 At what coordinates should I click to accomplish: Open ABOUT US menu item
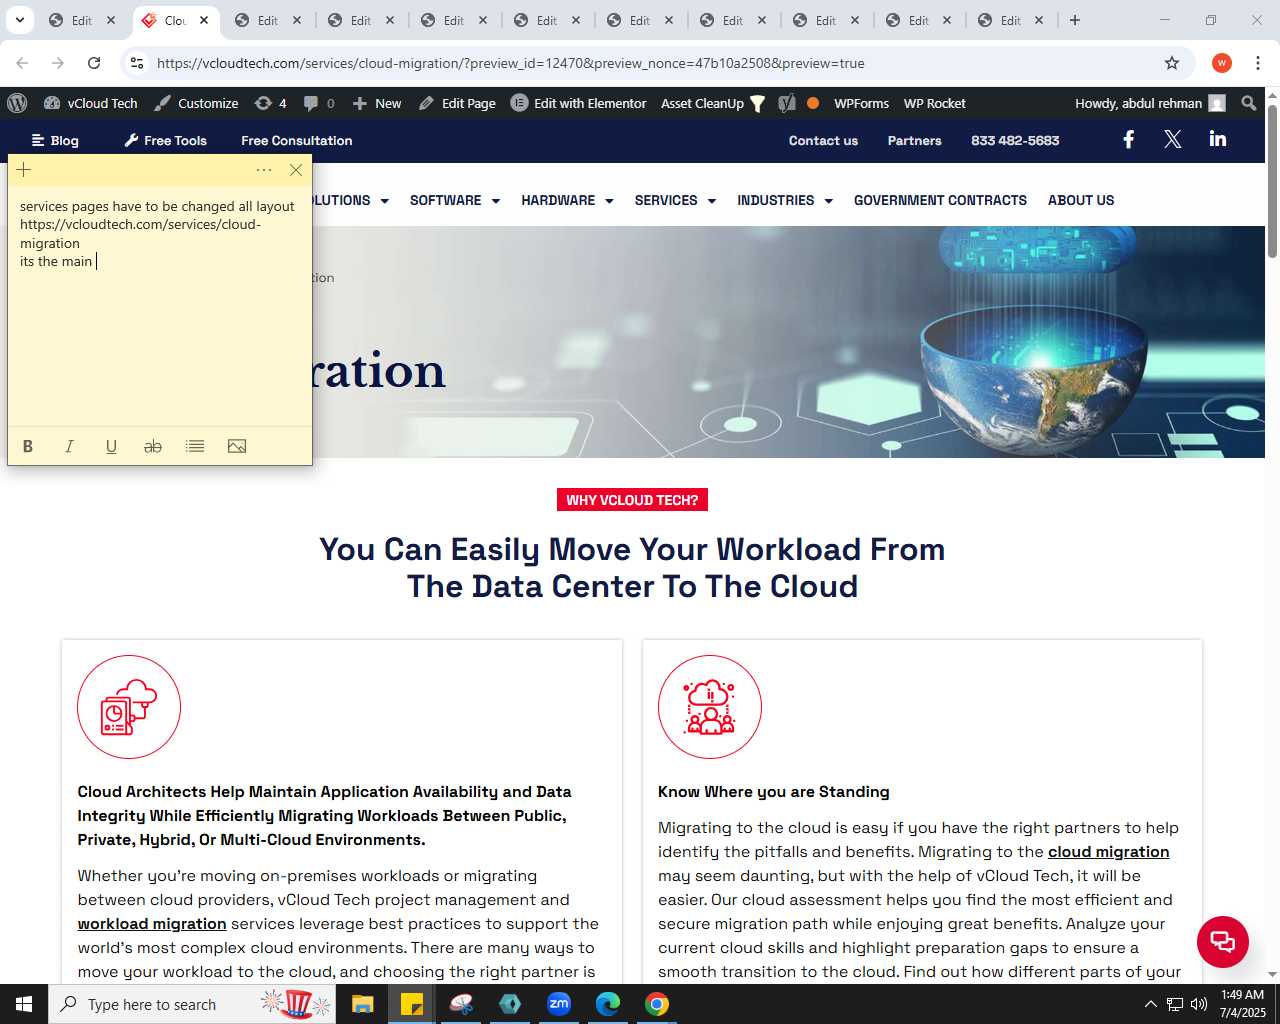pos(1081,200)
